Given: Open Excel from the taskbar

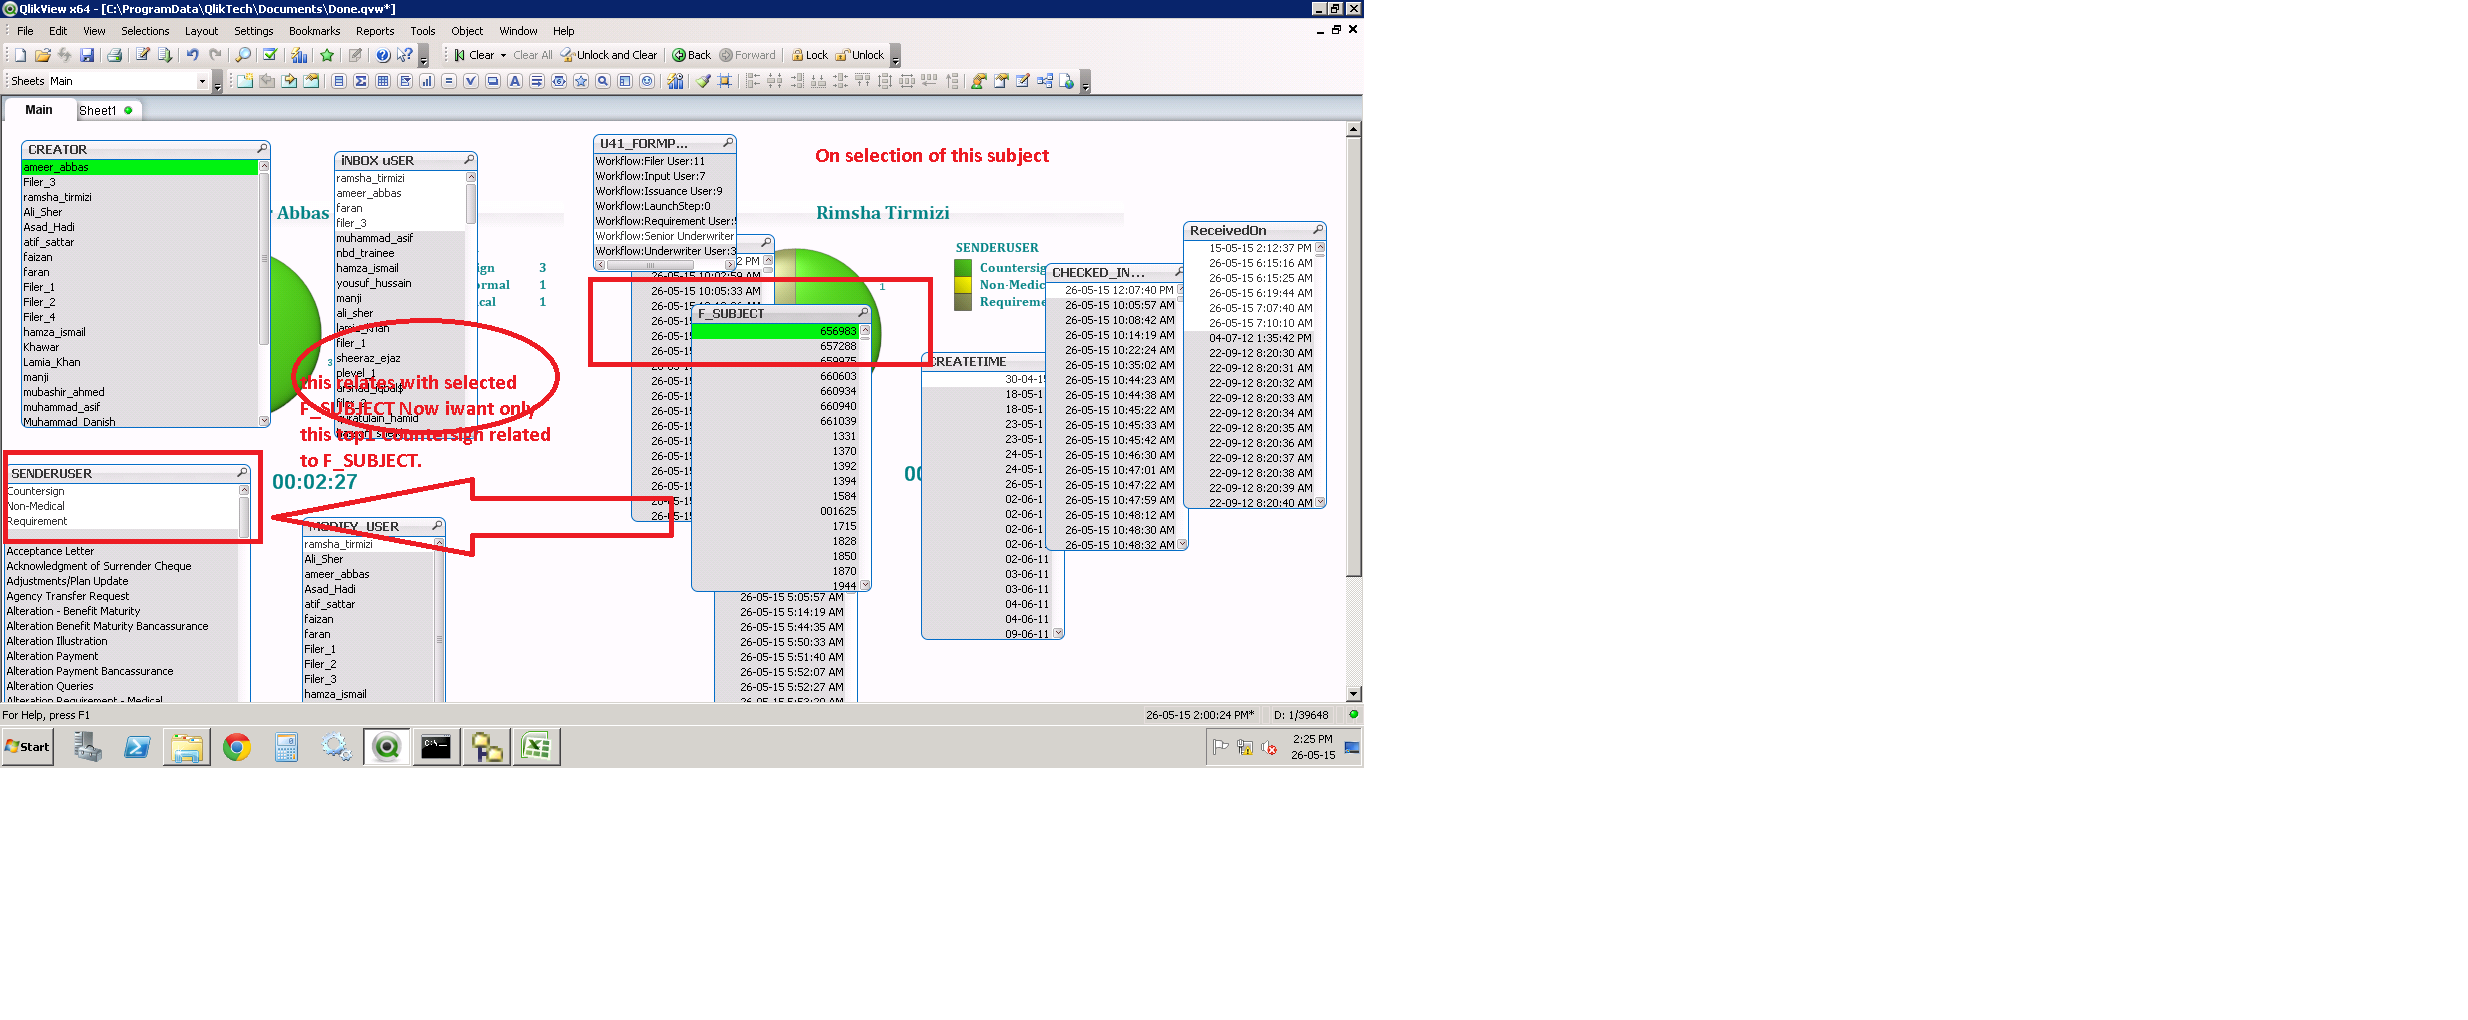Looking at the screenshot, I should click(x=537, y=747).
